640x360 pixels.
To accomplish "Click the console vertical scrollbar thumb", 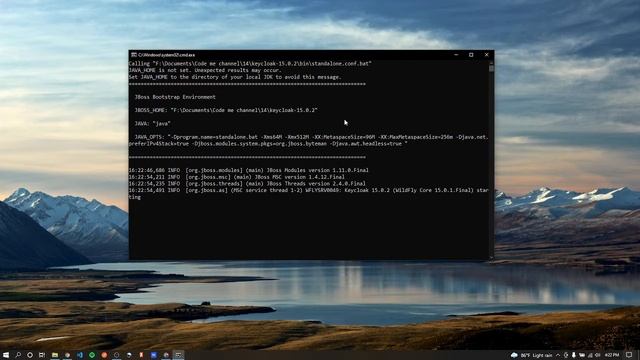I will [491, 69].
